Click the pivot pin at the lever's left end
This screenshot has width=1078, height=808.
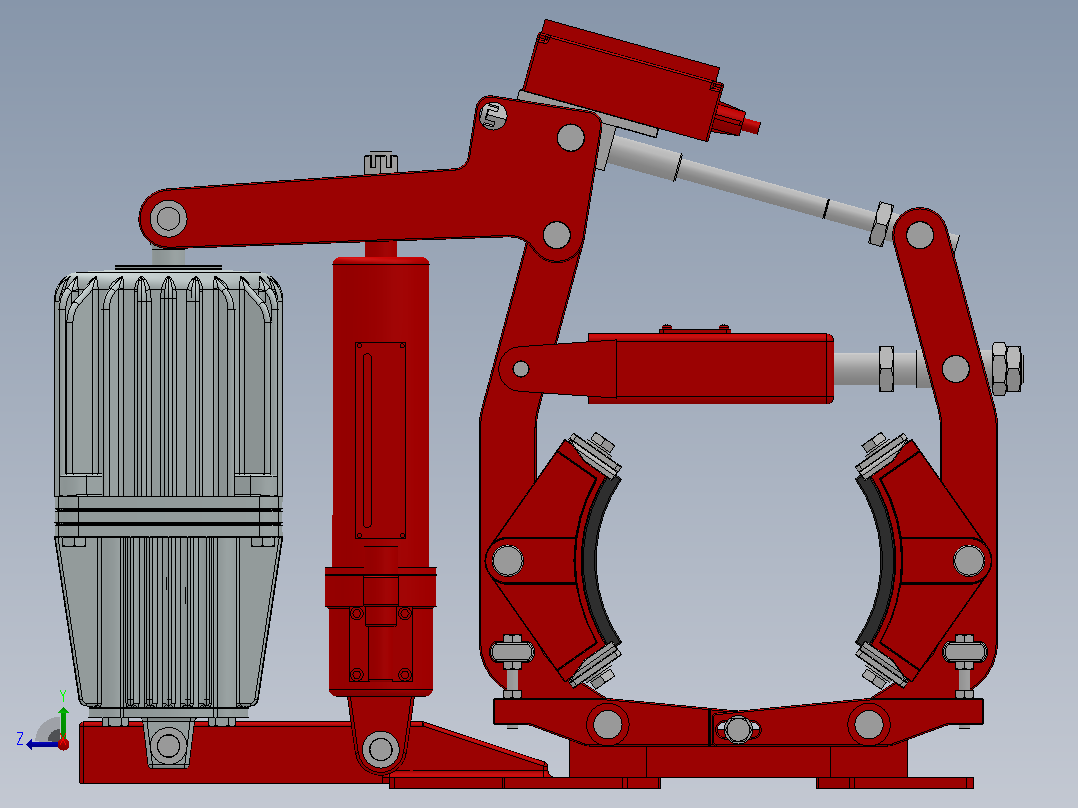(x=168, y=219)
